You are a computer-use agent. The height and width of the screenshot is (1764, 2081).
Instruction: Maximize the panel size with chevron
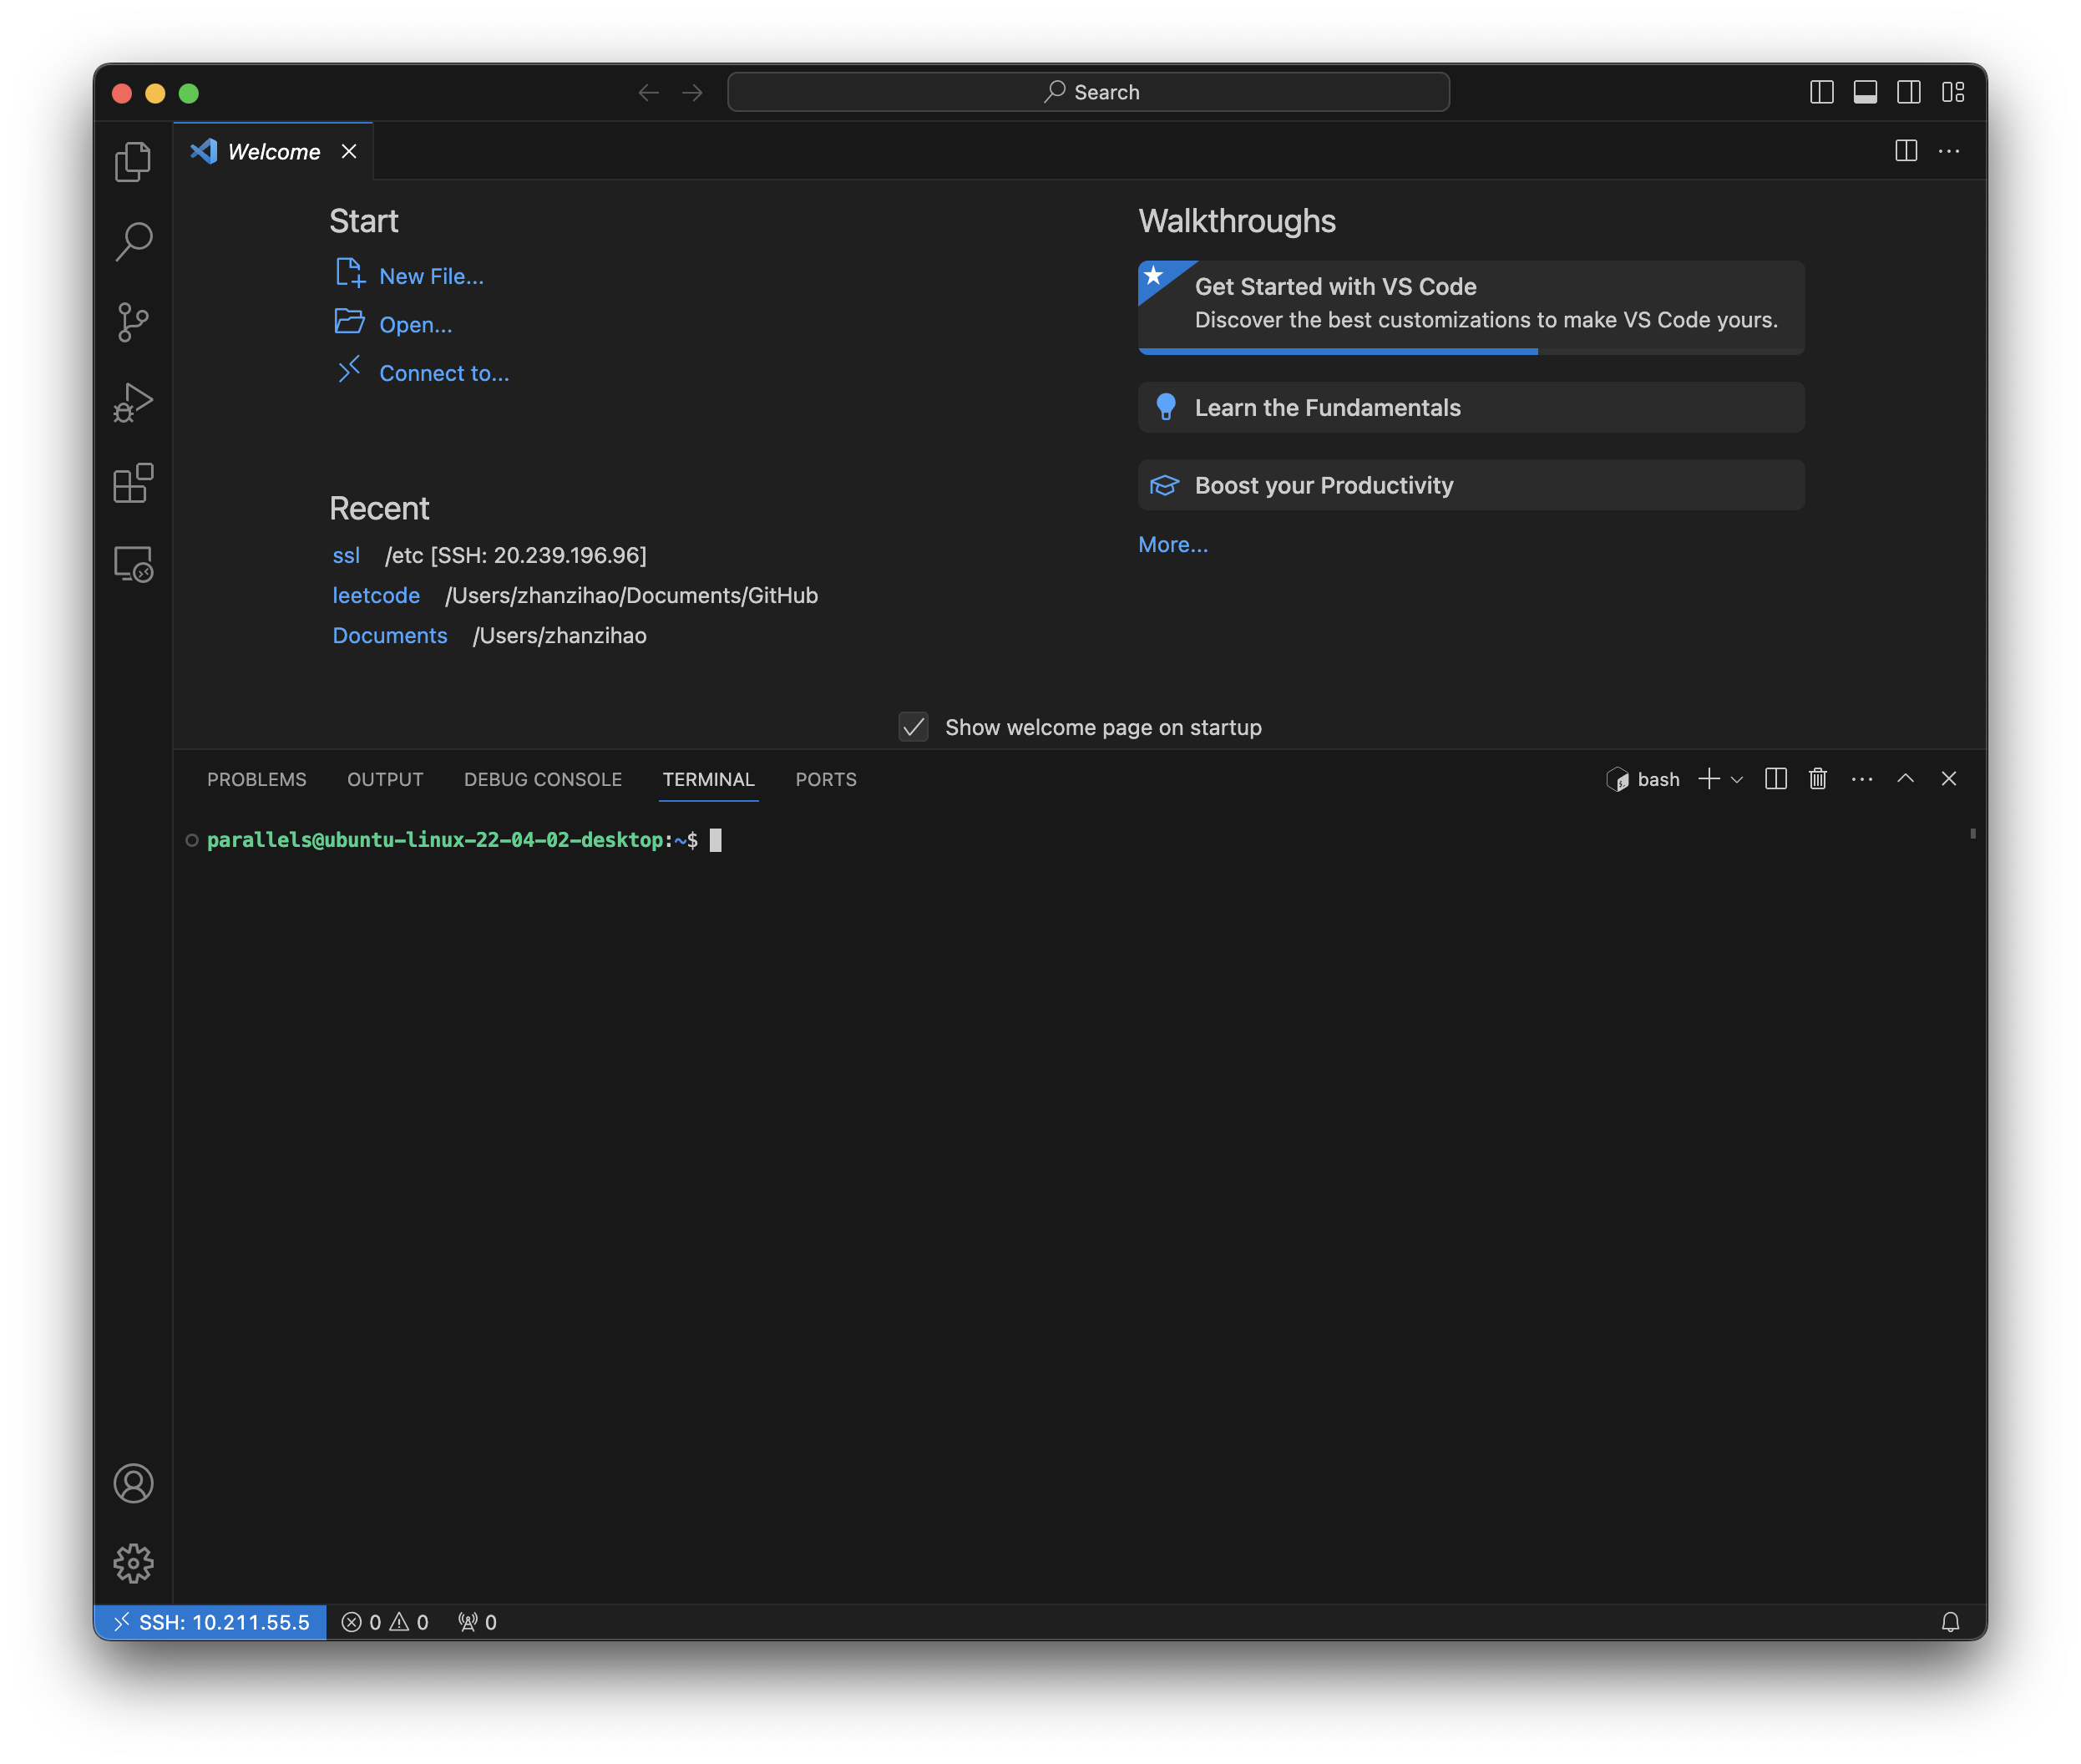pos(1906,779)
